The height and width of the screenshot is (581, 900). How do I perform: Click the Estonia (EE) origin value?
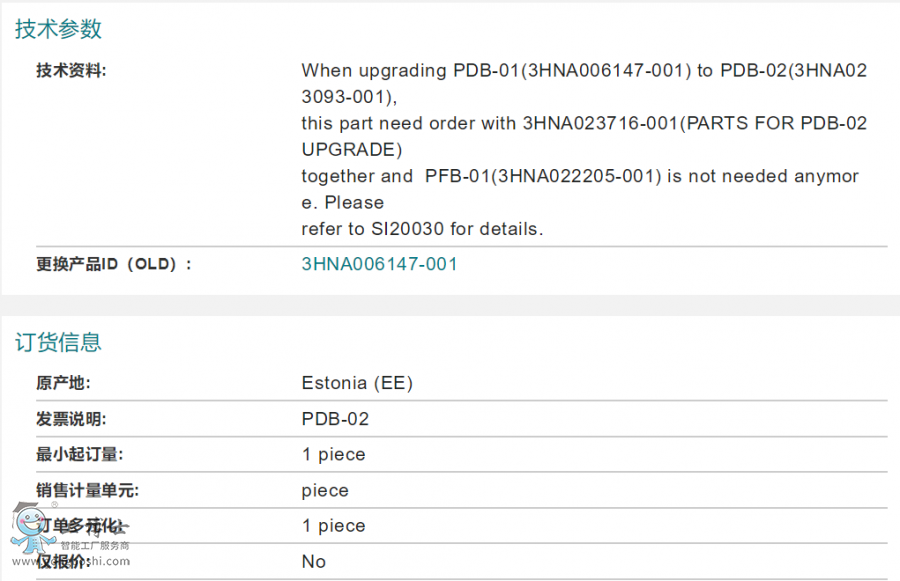(x=357, y=383)
